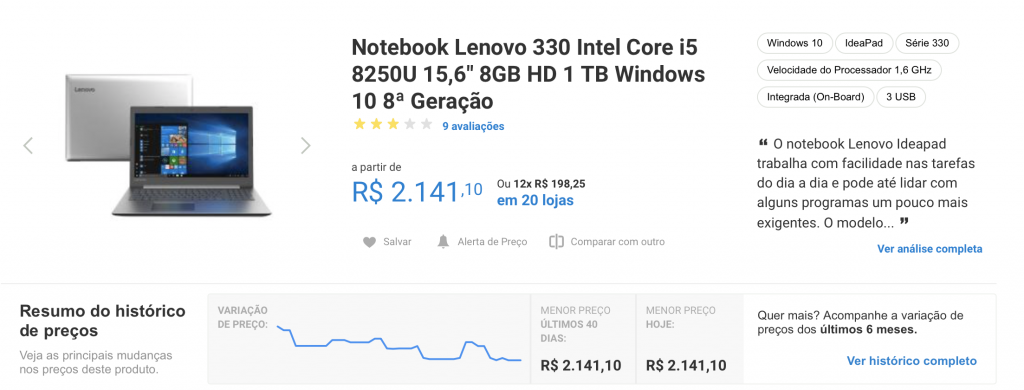Open the 9 avaliações reviews link
The width and height of the screenshot is (1024, 390).
click(473, 126)
